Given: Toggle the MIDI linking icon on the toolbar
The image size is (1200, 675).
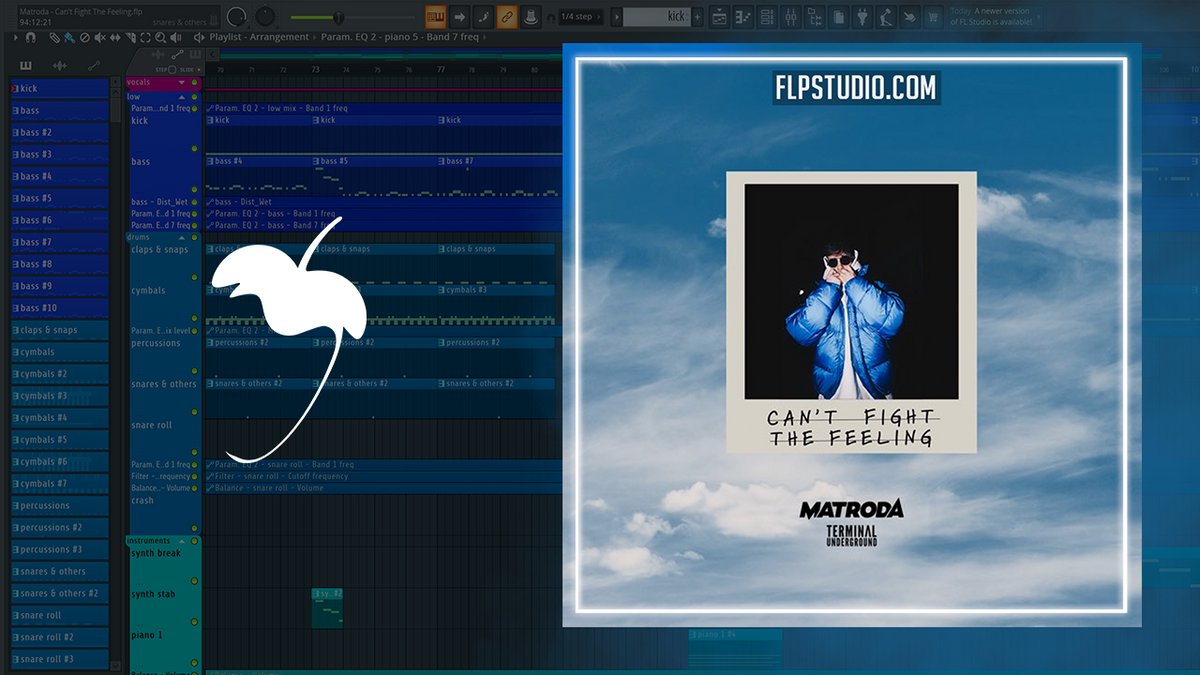Looking at the screenshot, I should tap(507, 17).
